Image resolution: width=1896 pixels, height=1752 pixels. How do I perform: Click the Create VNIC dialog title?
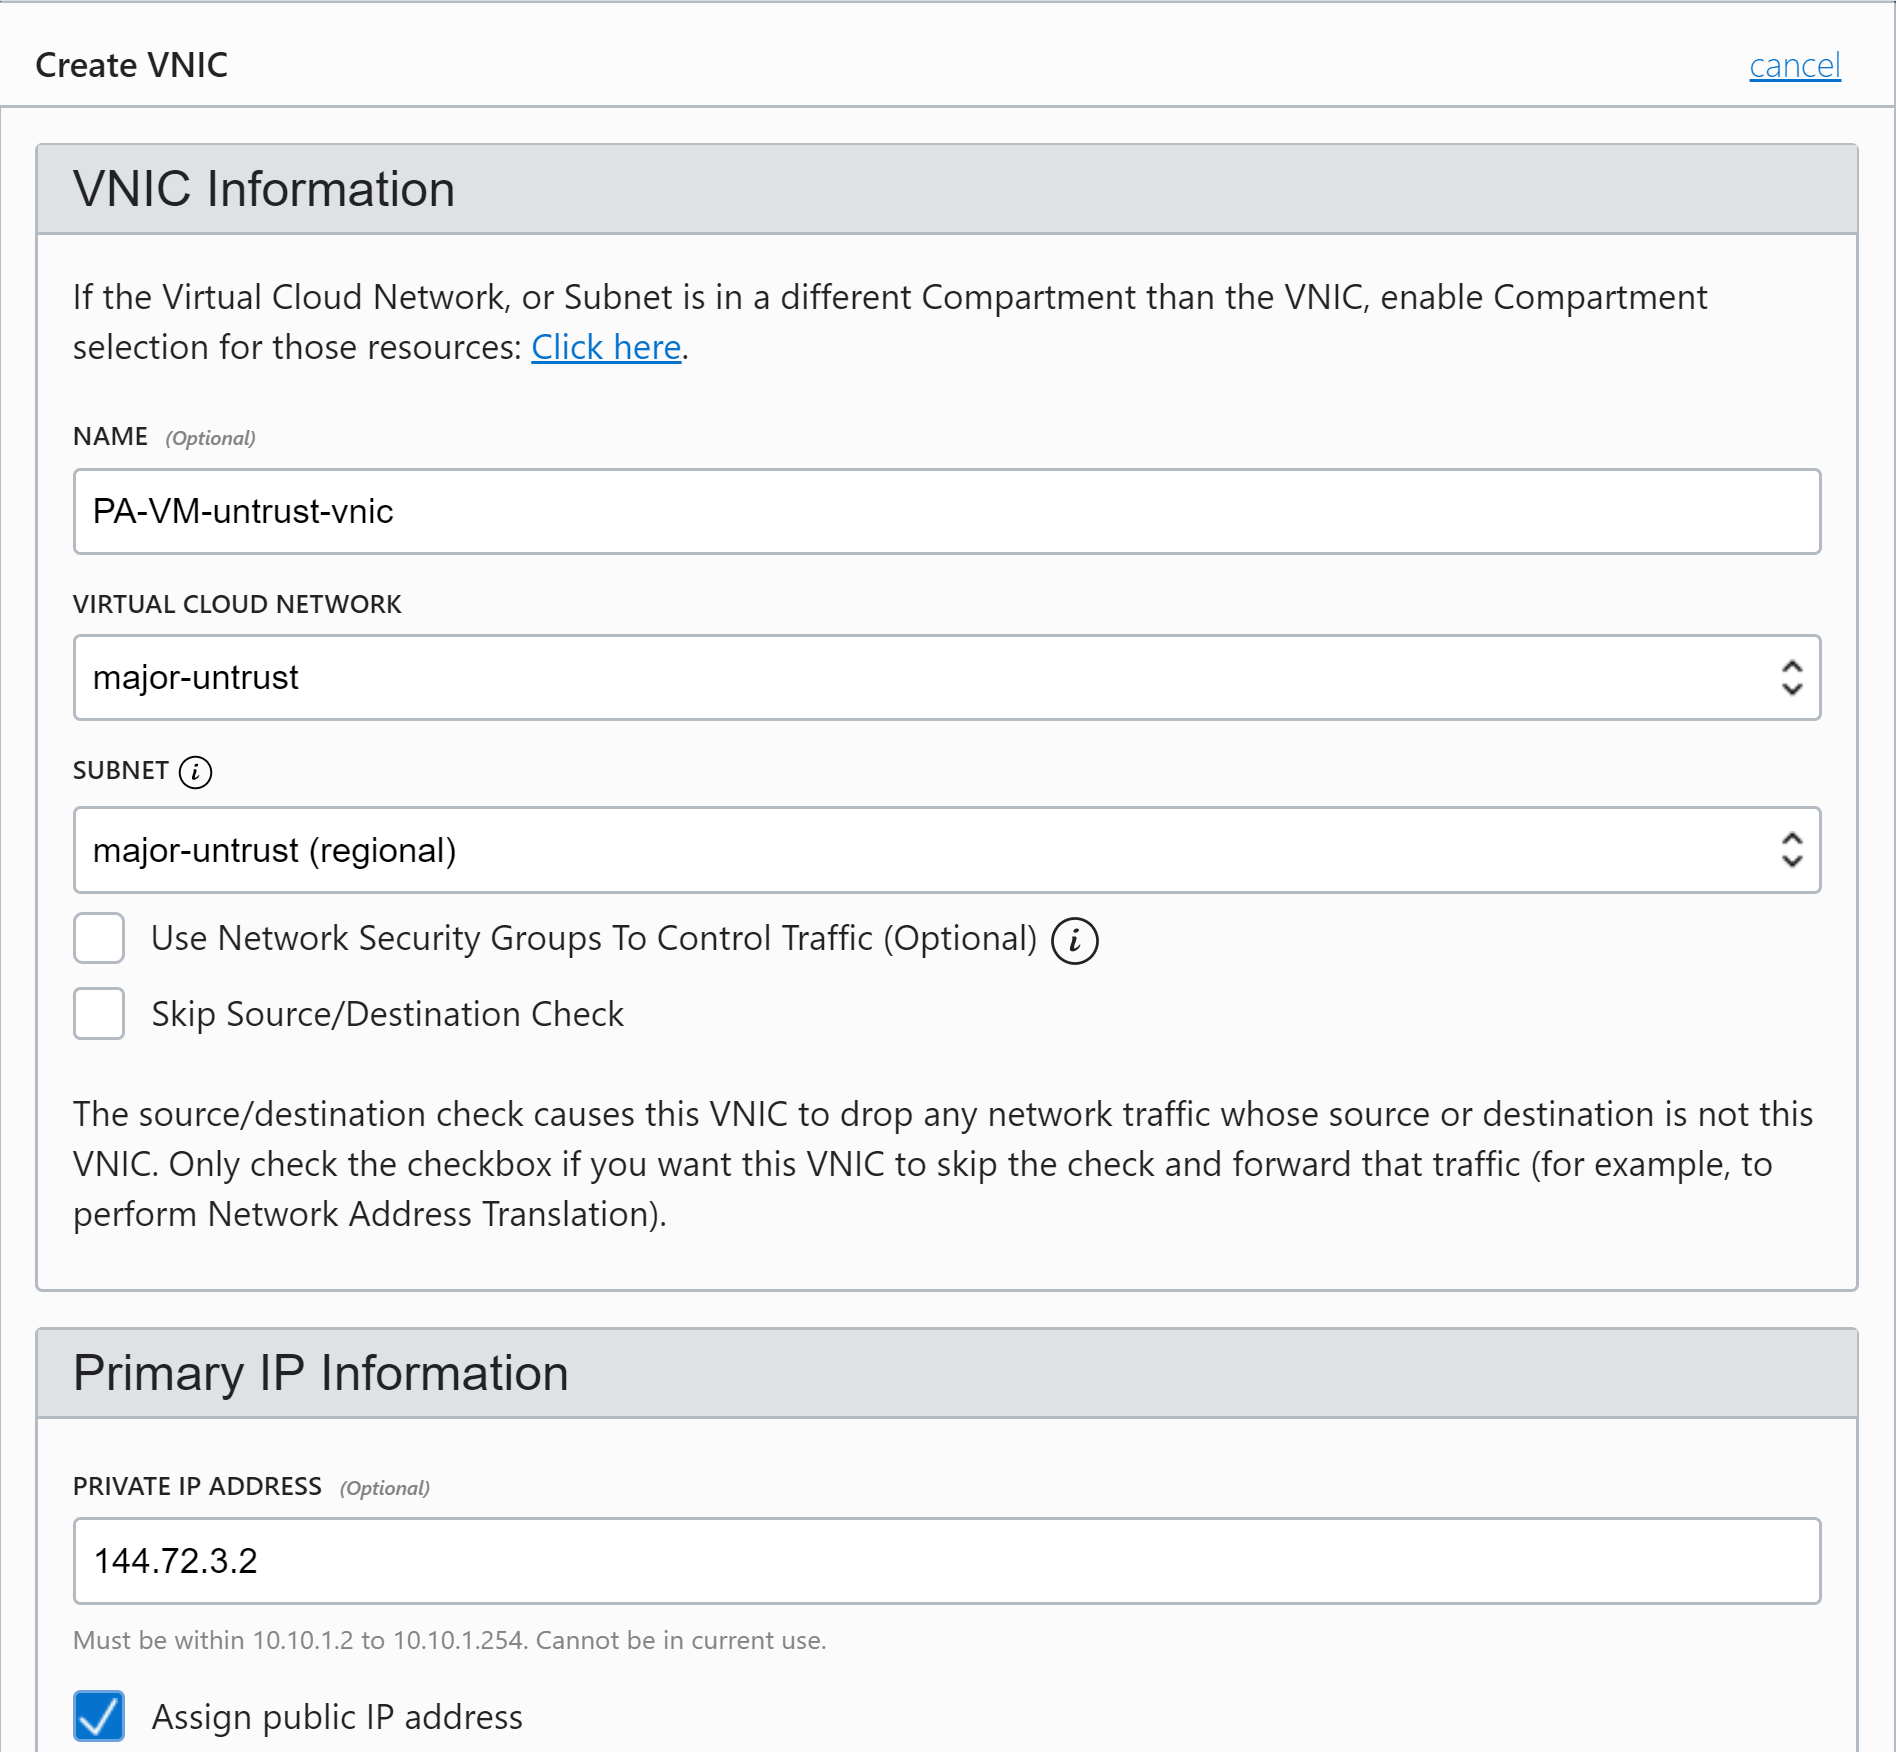coord(131,65)
